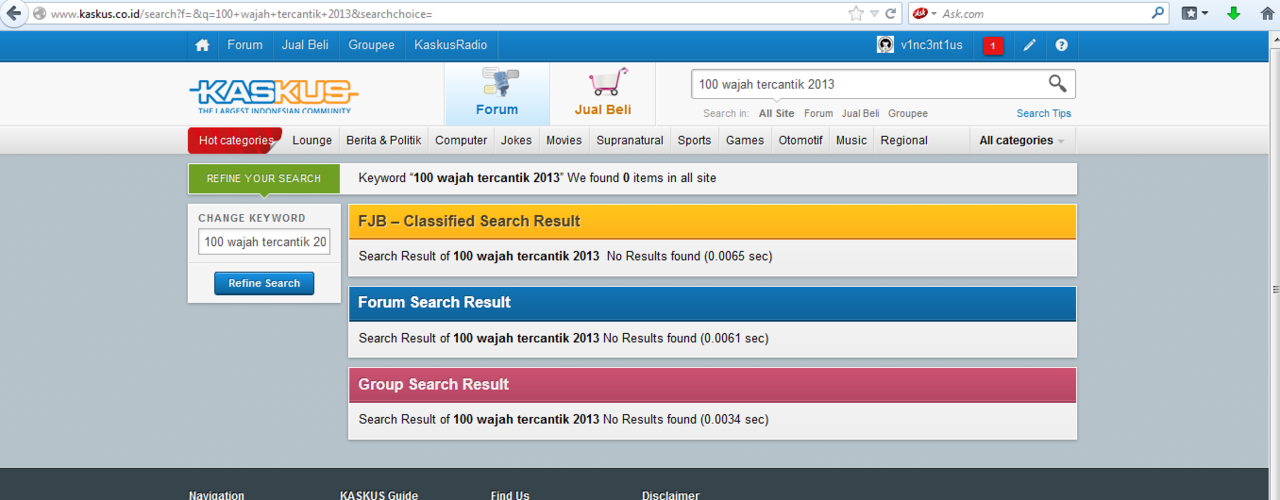Open the Games category
Image resolution: width=1280 pixels, height=500 pixels.
(745, 141)
